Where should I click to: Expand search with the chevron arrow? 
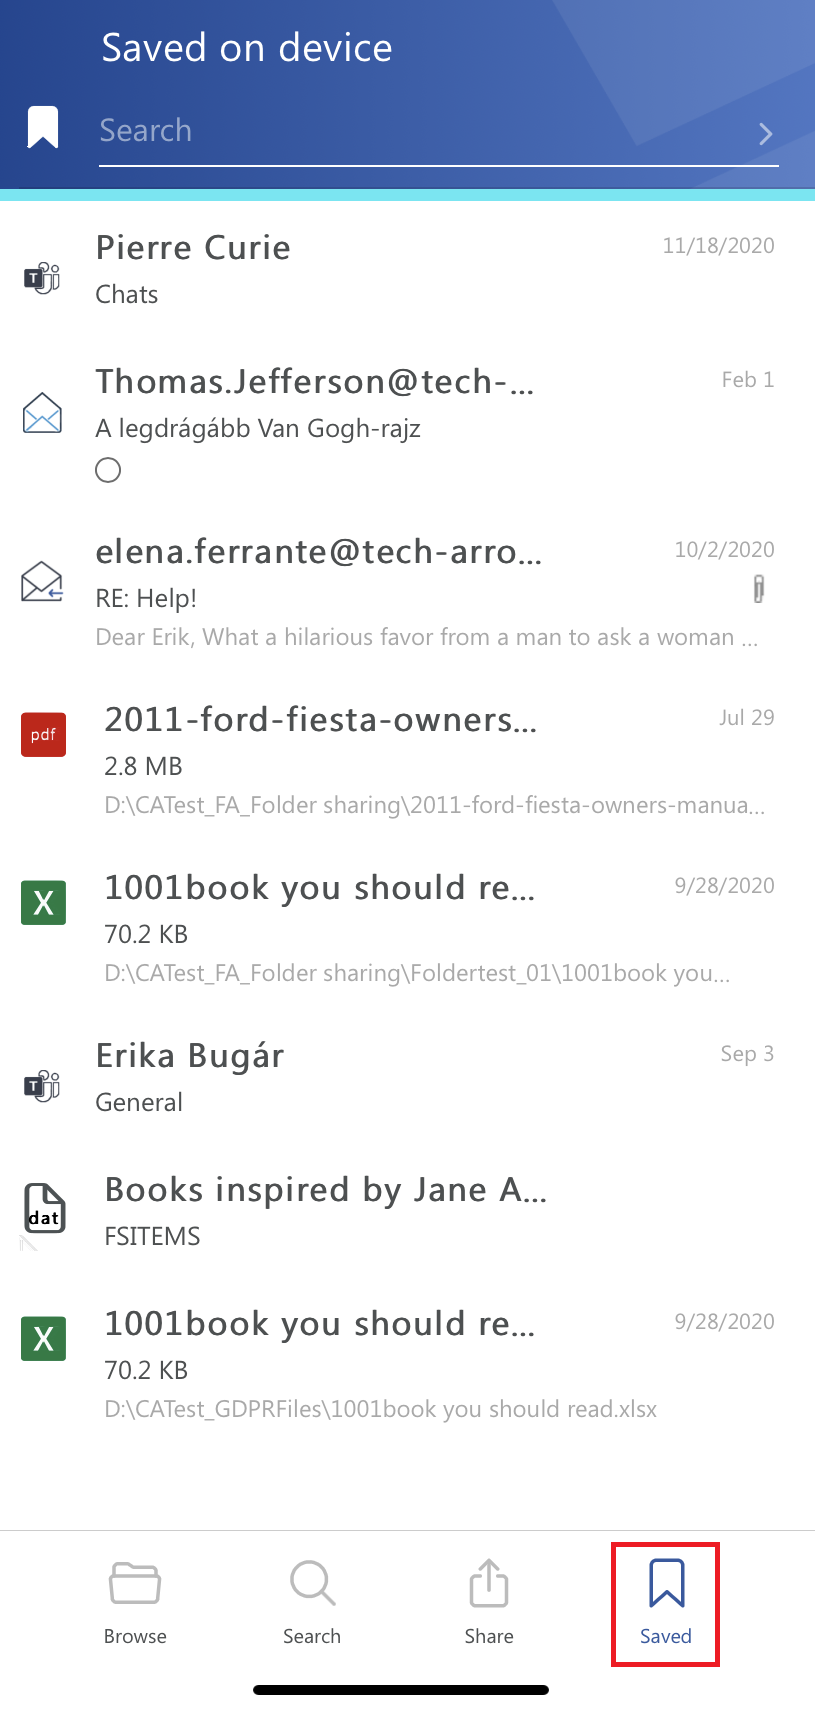pos(766,134)
